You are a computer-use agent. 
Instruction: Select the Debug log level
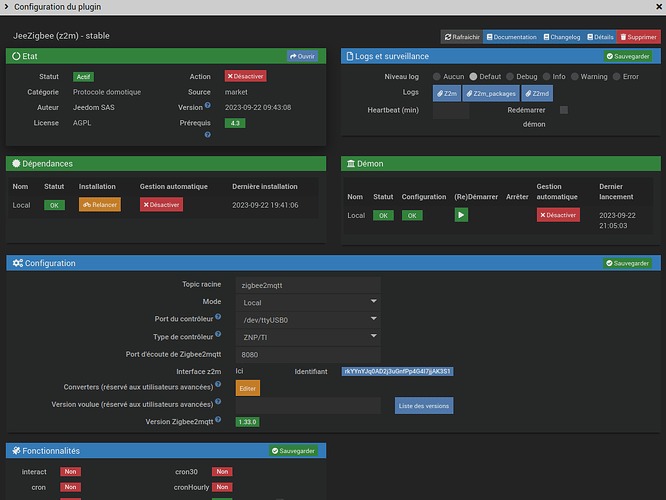point(510,76)
